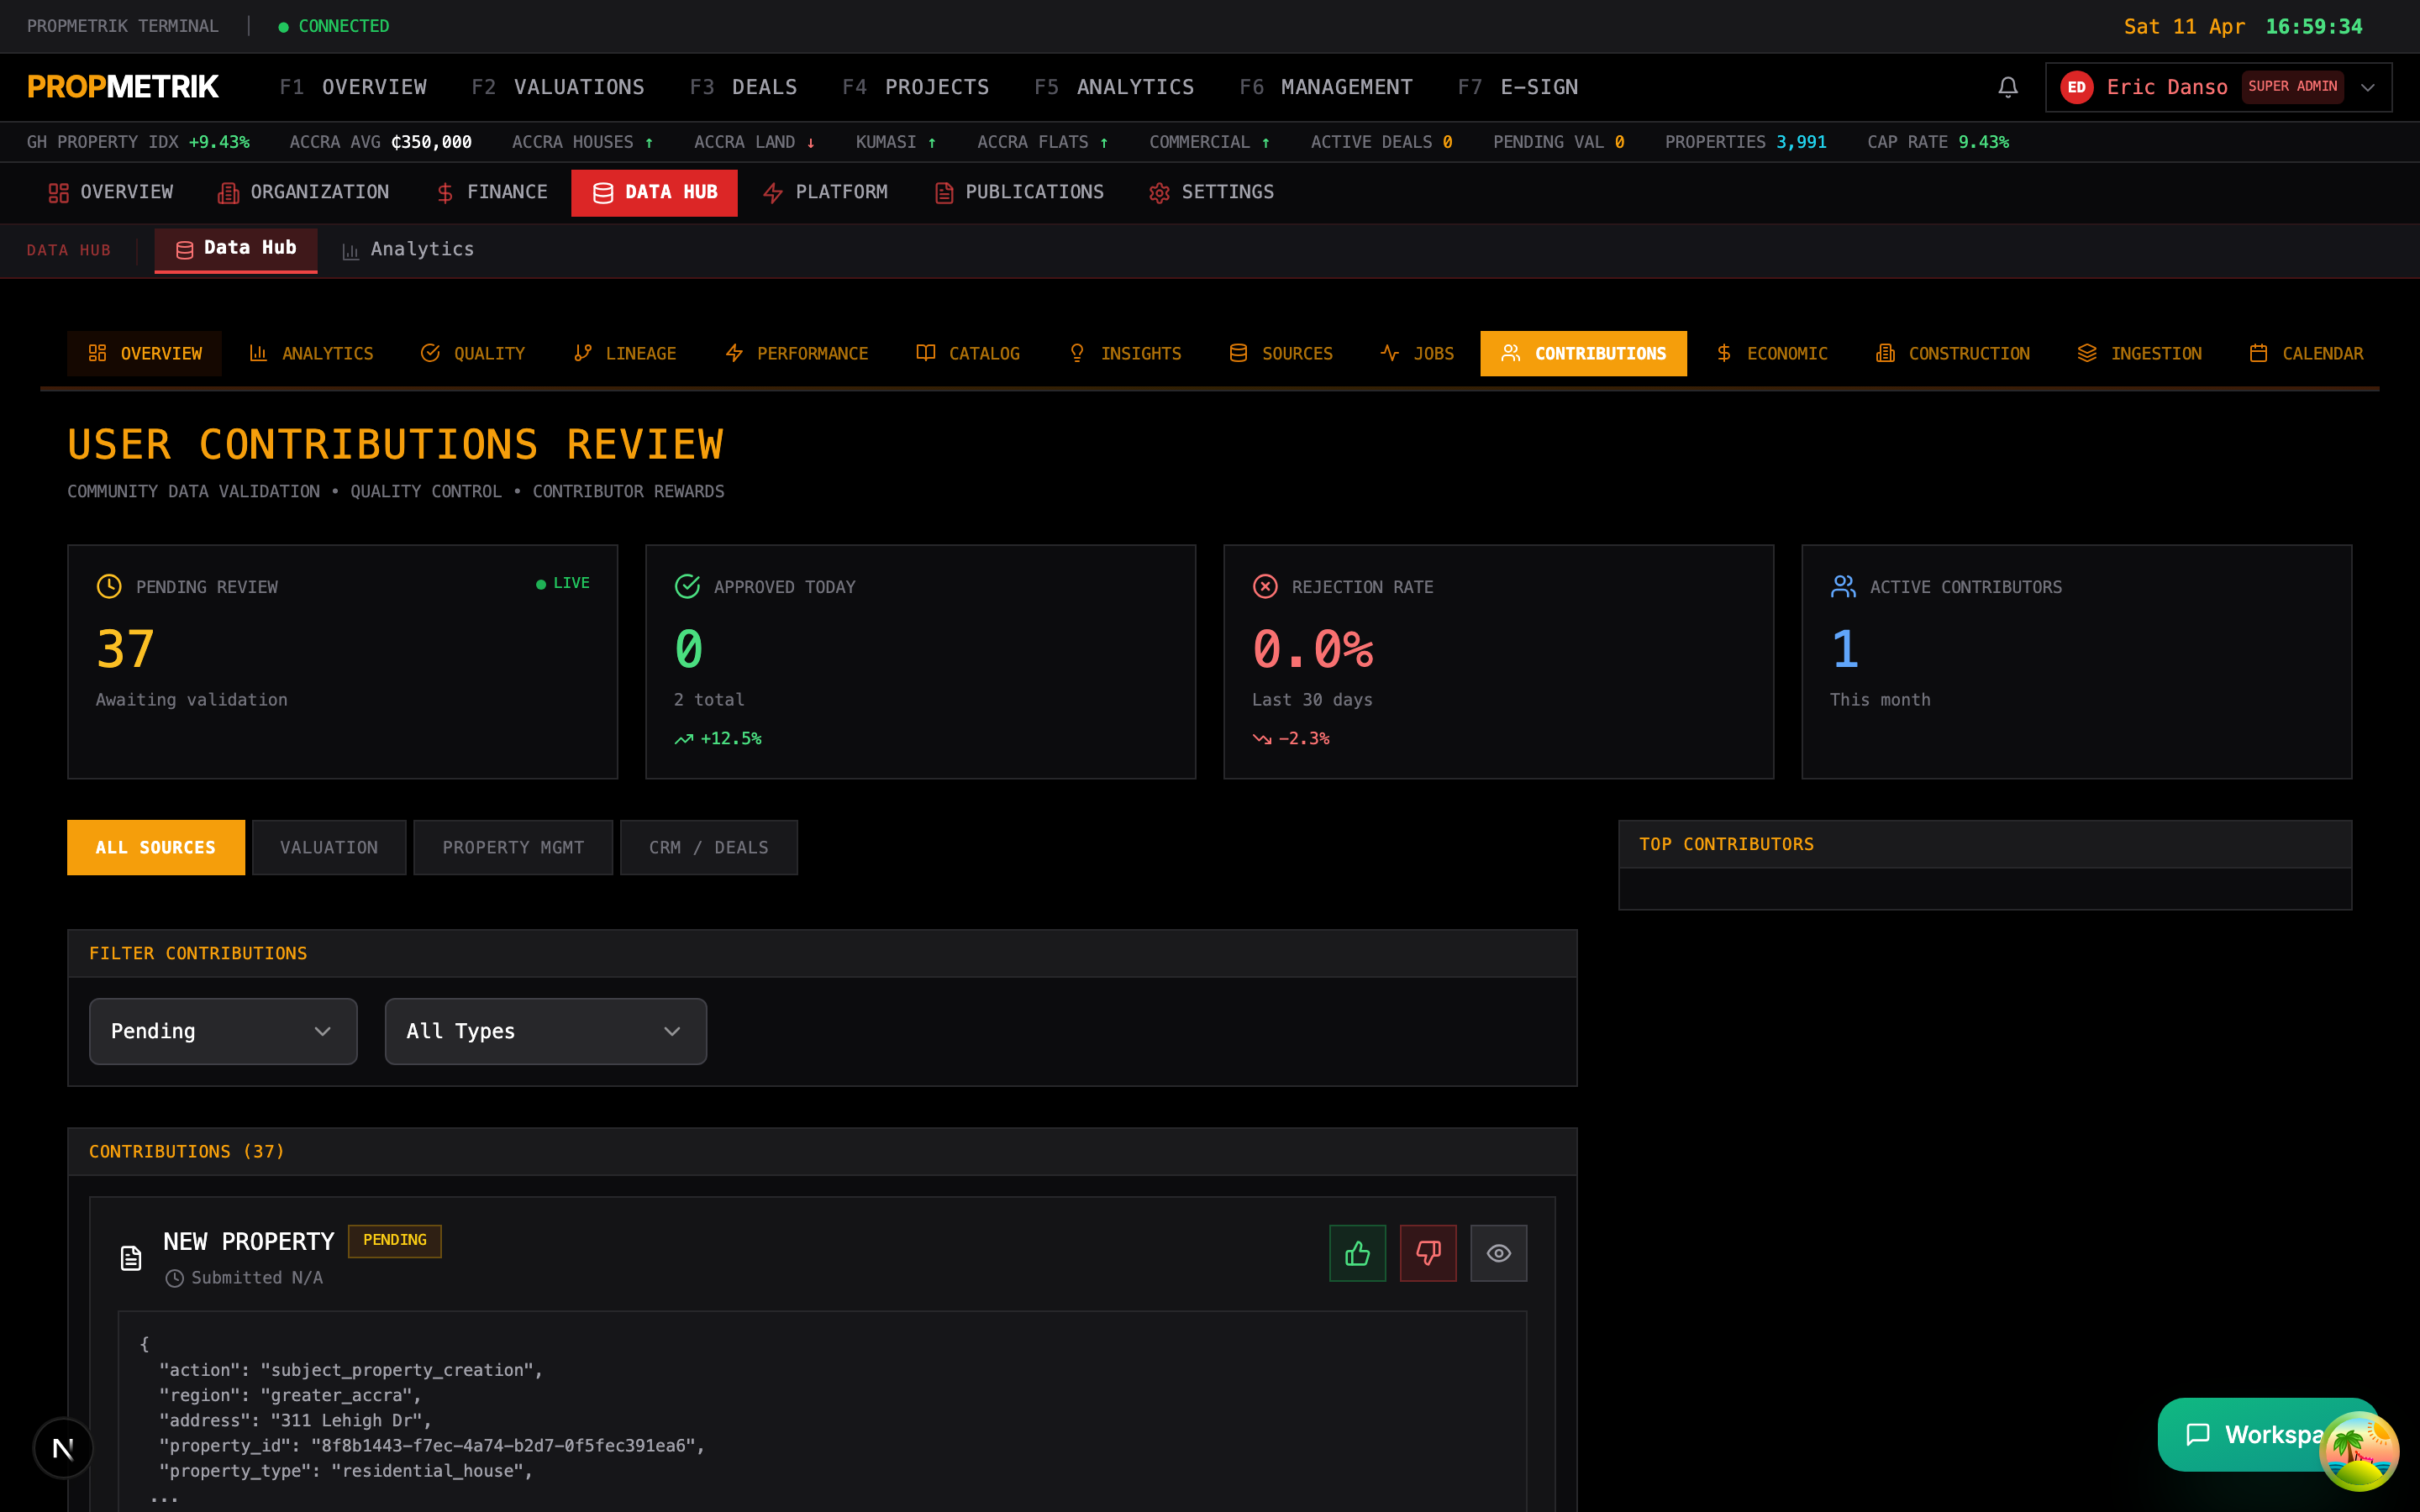
Task: Click the CONTRIBUTIONS (37) heading
Action: [187, 1151]
